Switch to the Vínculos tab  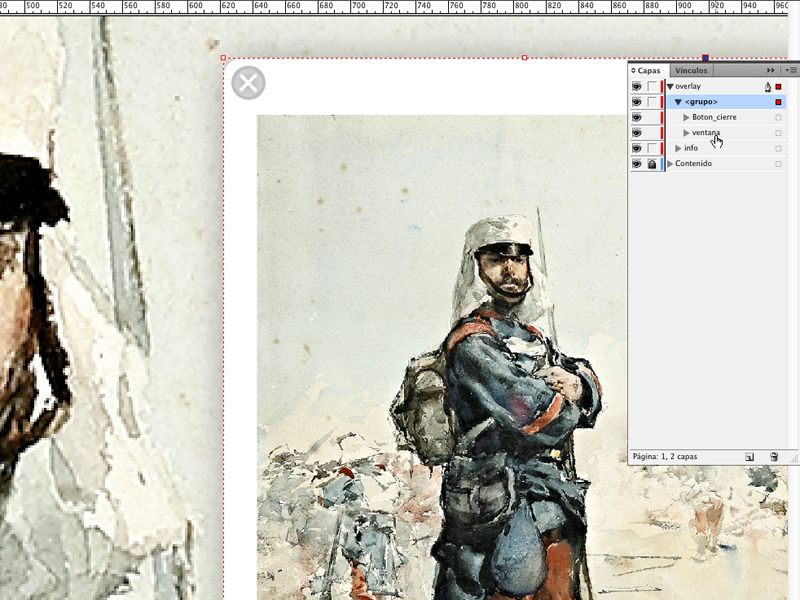pos(691,70)
